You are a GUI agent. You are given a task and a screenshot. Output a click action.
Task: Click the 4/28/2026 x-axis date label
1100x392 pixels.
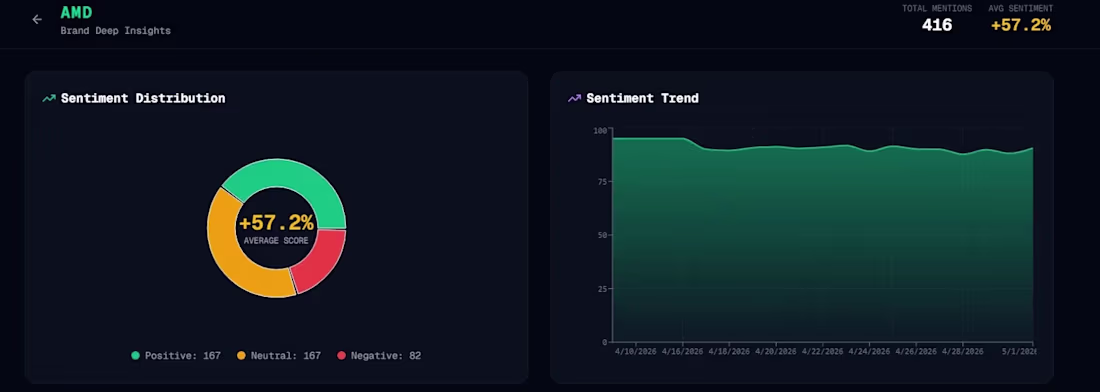tap(963, 351)
